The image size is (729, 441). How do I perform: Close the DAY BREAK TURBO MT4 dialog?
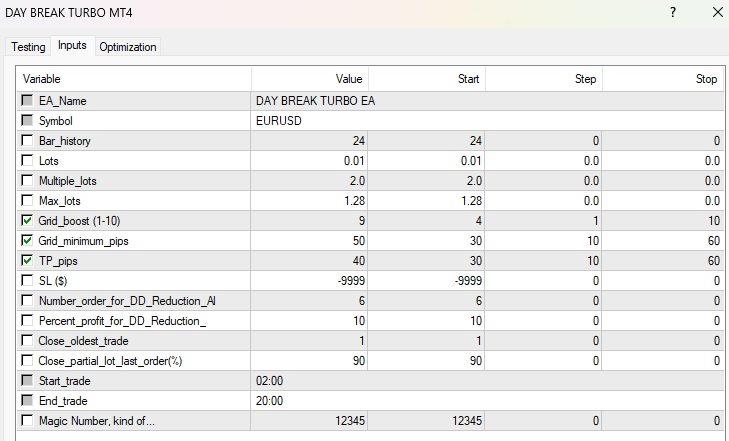click(718, 12)
